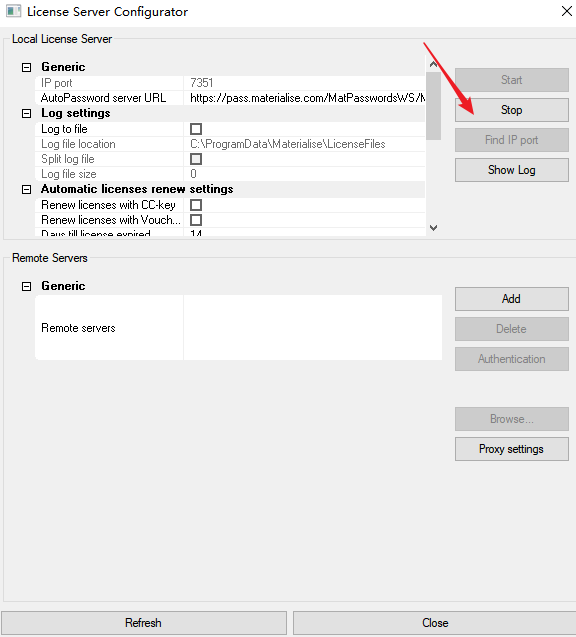Refresh the configurator
Image resolution: width=576 pixels, height=637 pixels.
144,623
